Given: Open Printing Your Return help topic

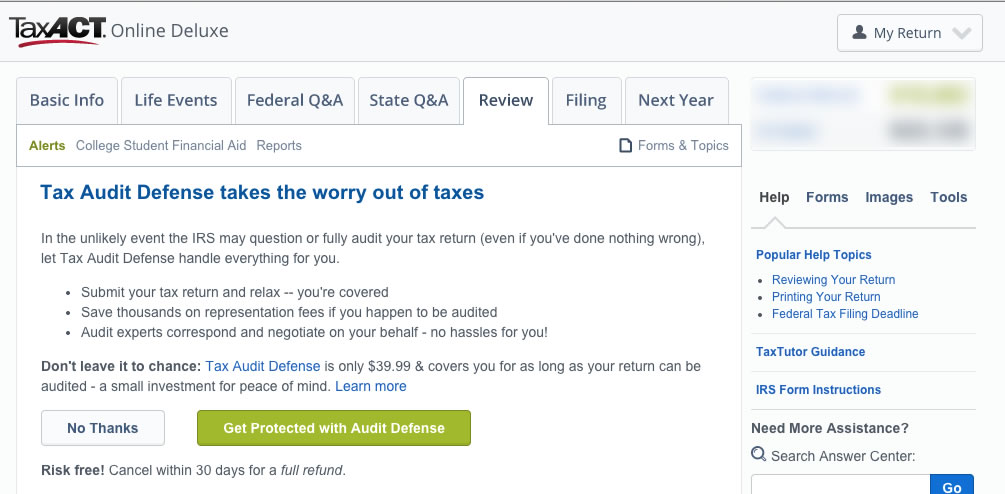Looking at the screenshot, I should pyautogui.click(x=826, y=297).
